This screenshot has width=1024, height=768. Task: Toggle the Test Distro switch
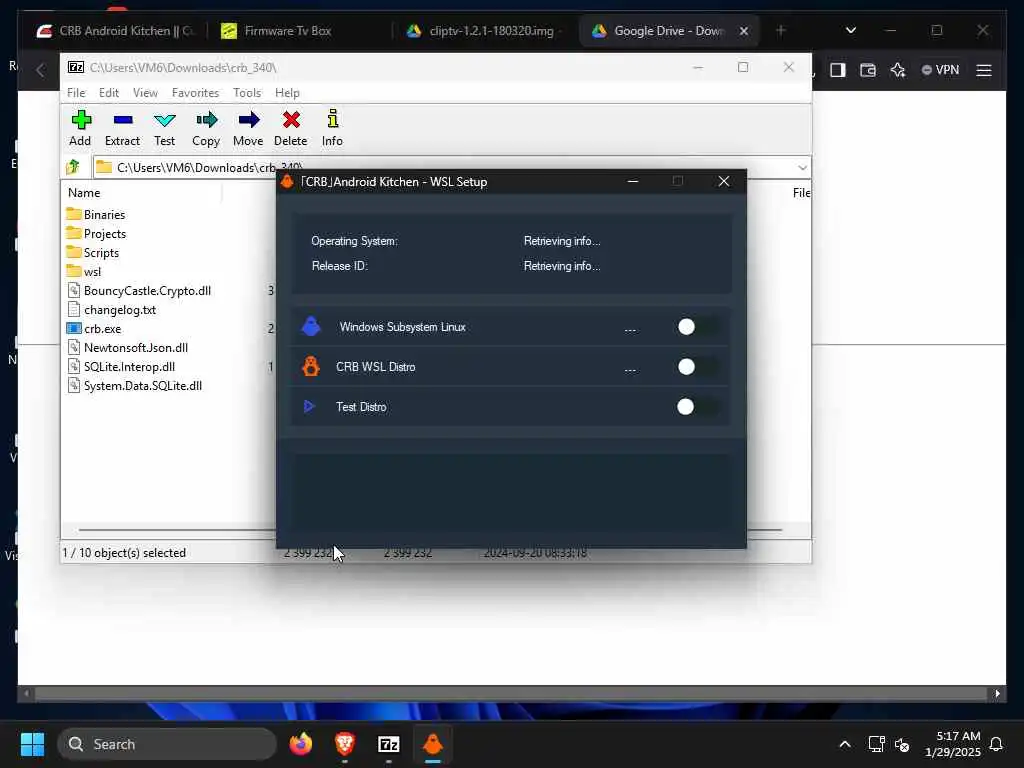pos(699,407)
